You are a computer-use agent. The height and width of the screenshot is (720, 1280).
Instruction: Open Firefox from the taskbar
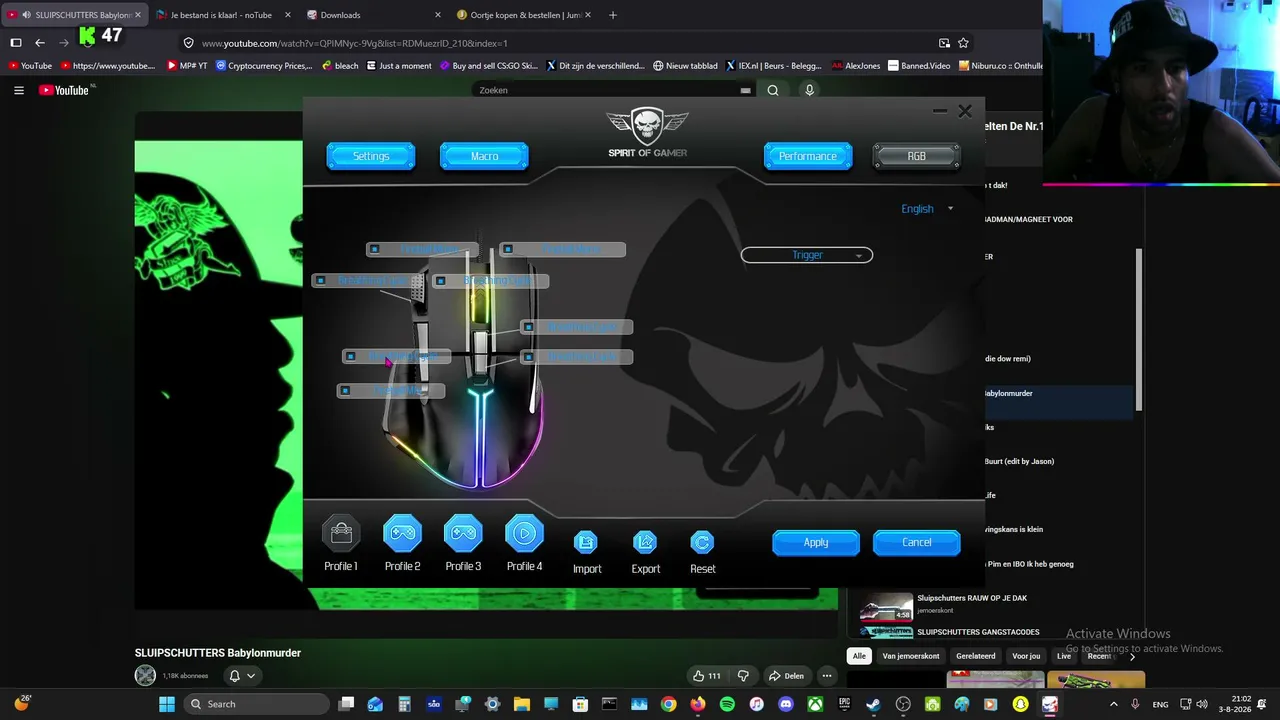tap(698, 704)
